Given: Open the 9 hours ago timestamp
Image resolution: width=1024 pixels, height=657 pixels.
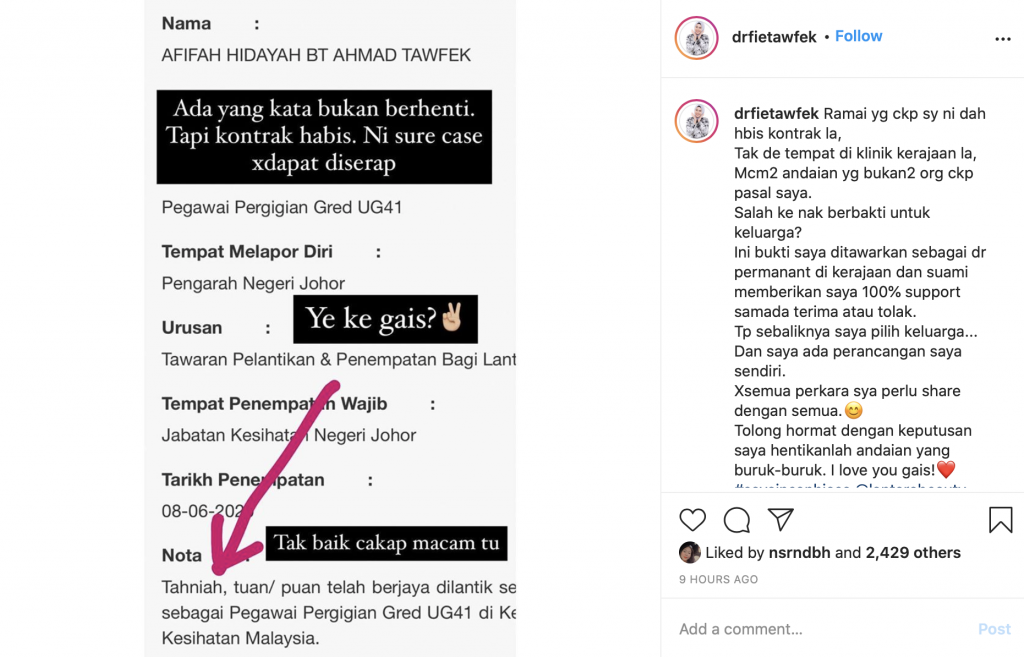Looking at the screenshot, I should [x=718, y=579].
